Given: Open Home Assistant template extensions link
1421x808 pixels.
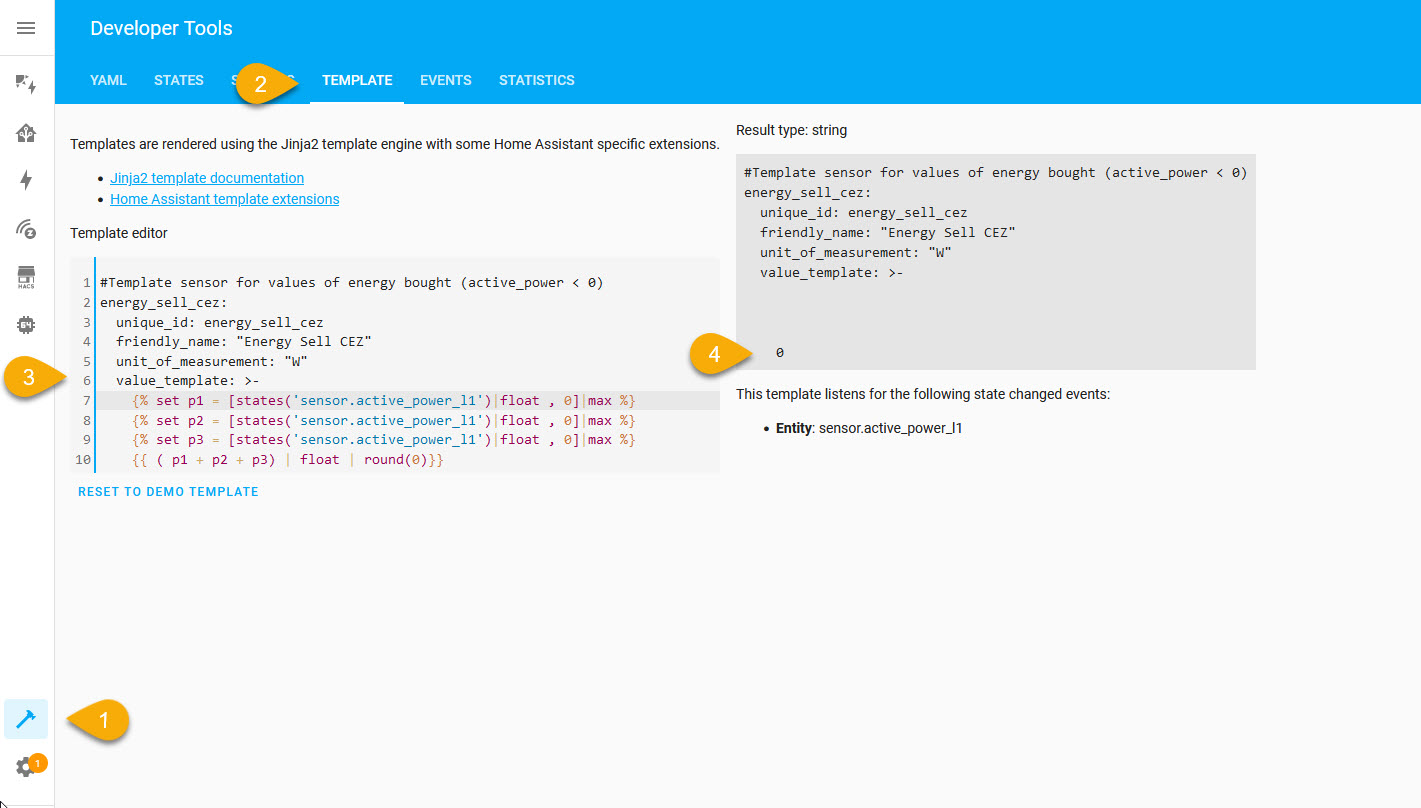Looking at the screenshot, I should (x=225, y=199).
